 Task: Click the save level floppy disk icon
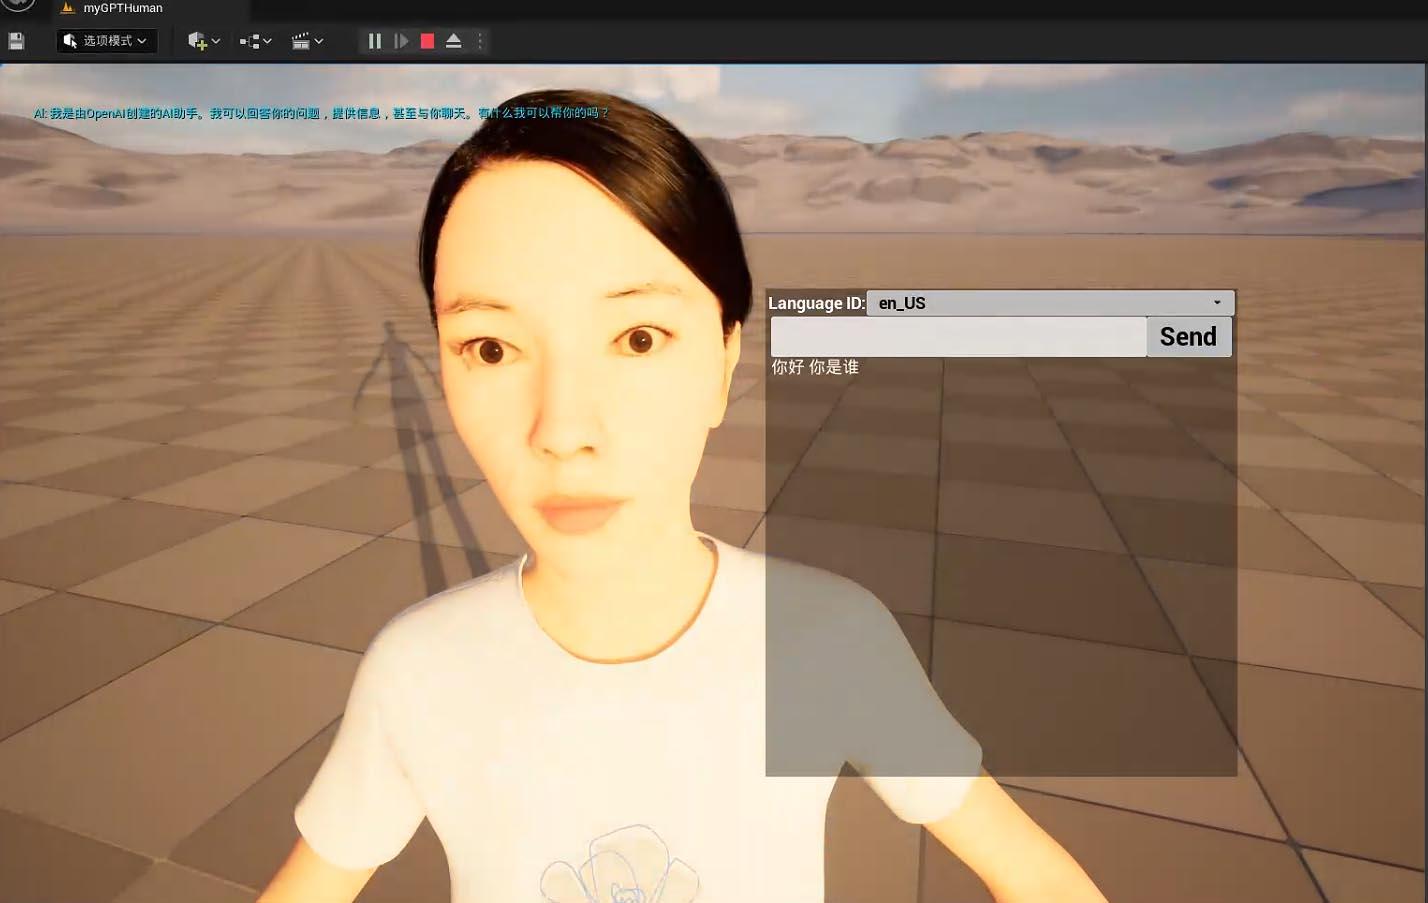pyautogui.click(x=16, y=41)
